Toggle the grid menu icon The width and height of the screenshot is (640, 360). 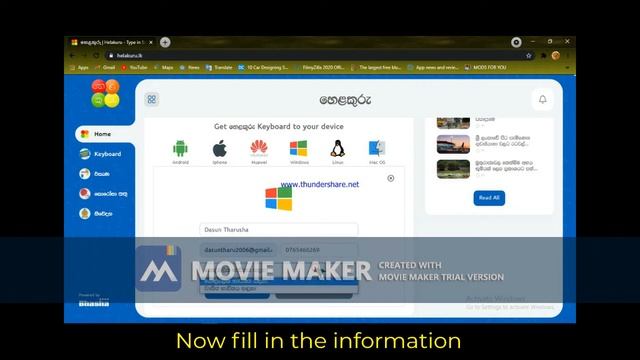(x=151, y=99)
